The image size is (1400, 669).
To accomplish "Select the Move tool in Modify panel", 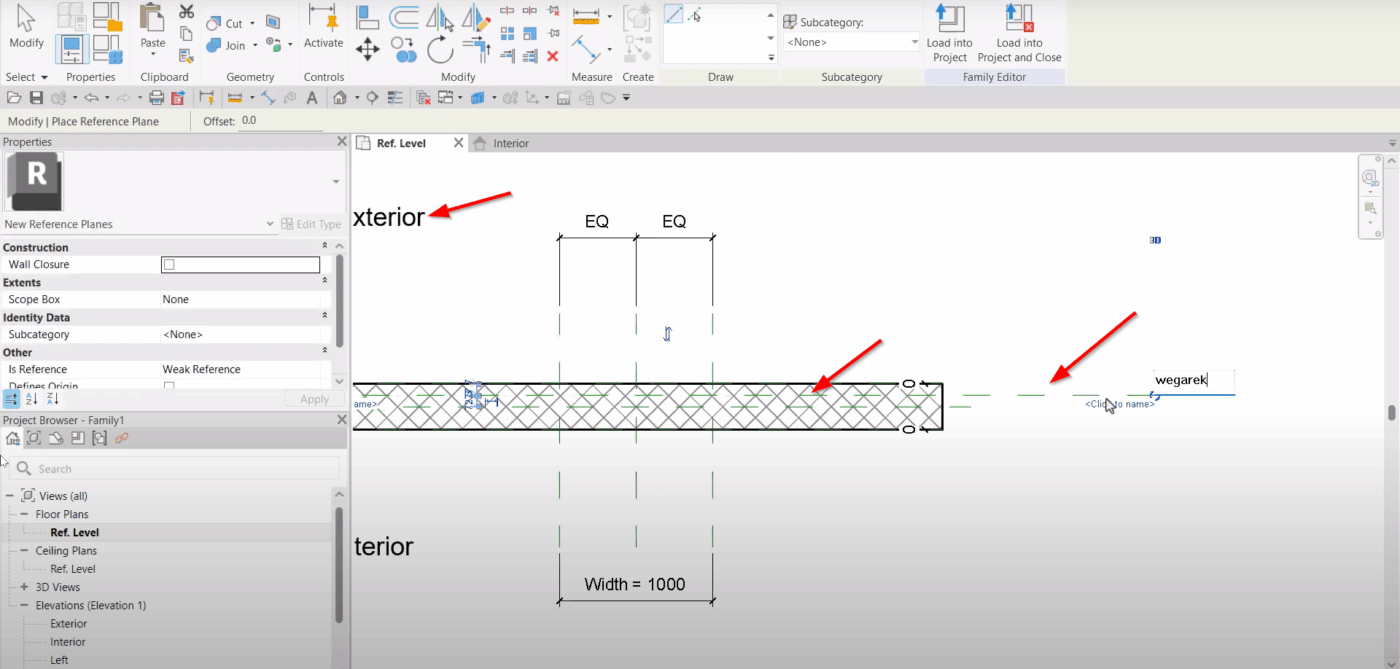I will [x=367, y=48].
